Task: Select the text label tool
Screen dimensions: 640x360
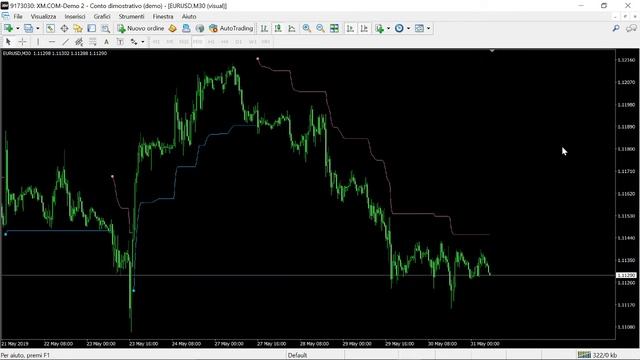Action: click(120, 42)
